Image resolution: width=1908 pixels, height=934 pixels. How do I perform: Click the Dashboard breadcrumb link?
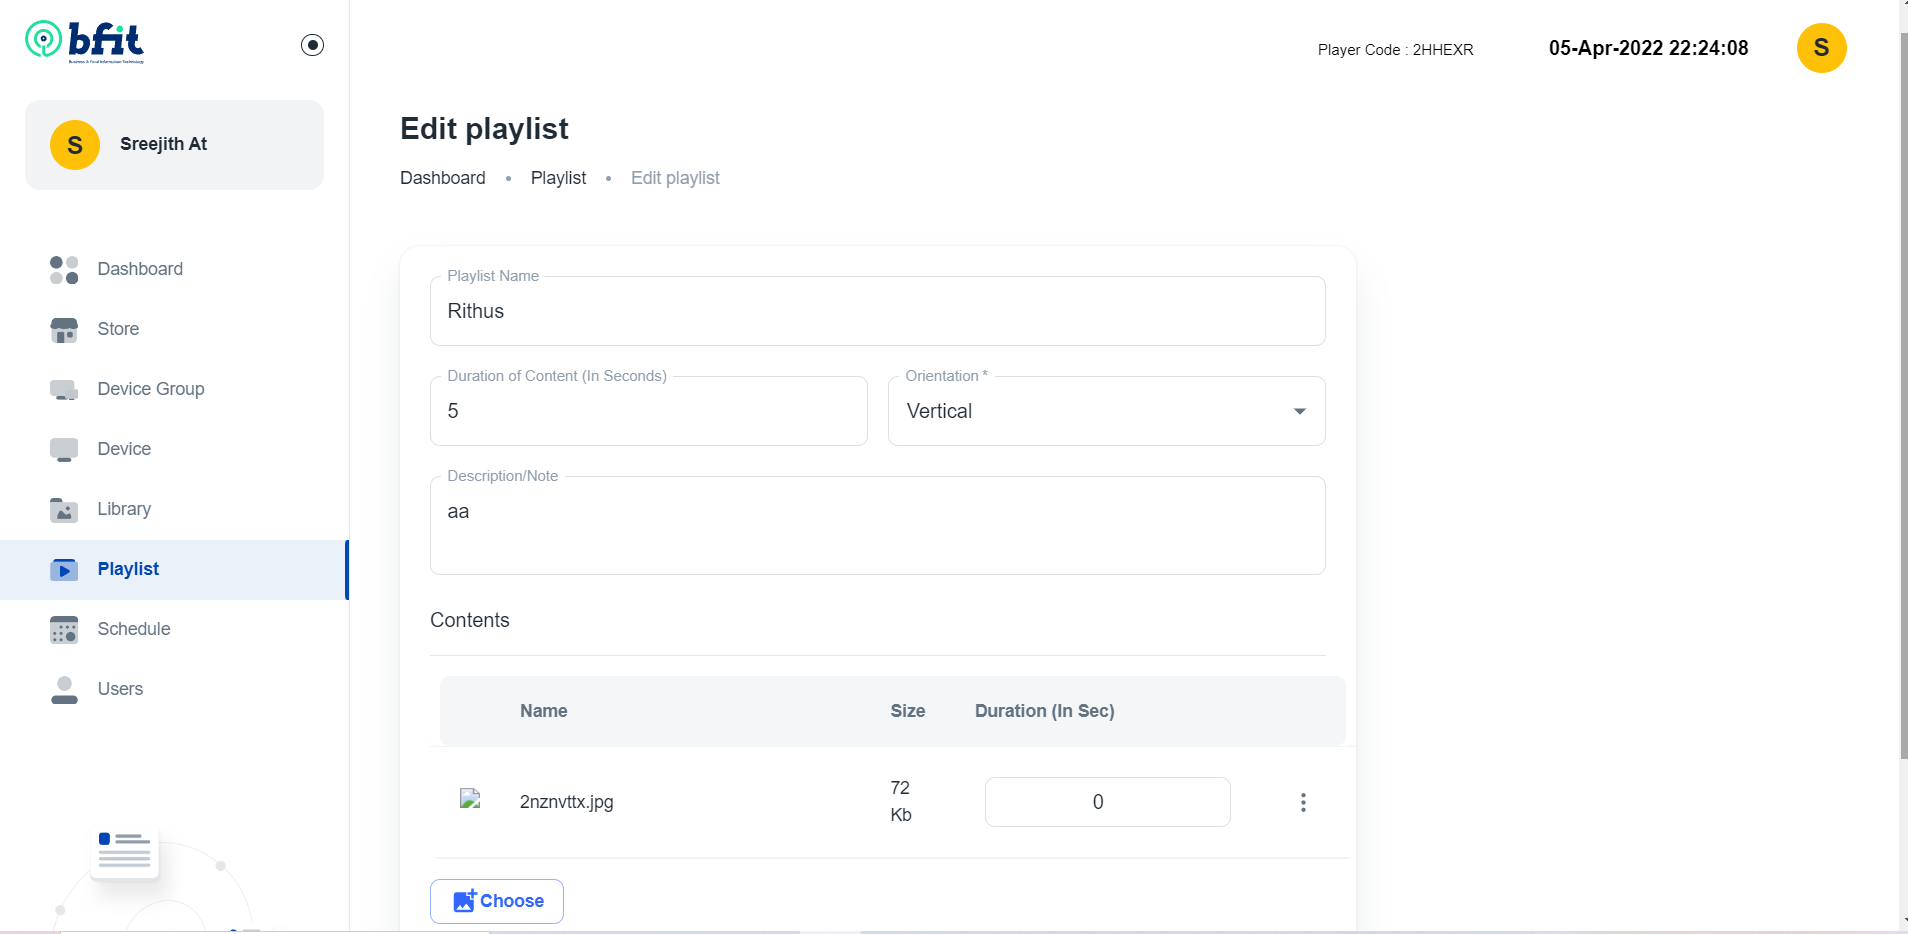(x=443, y=178)
